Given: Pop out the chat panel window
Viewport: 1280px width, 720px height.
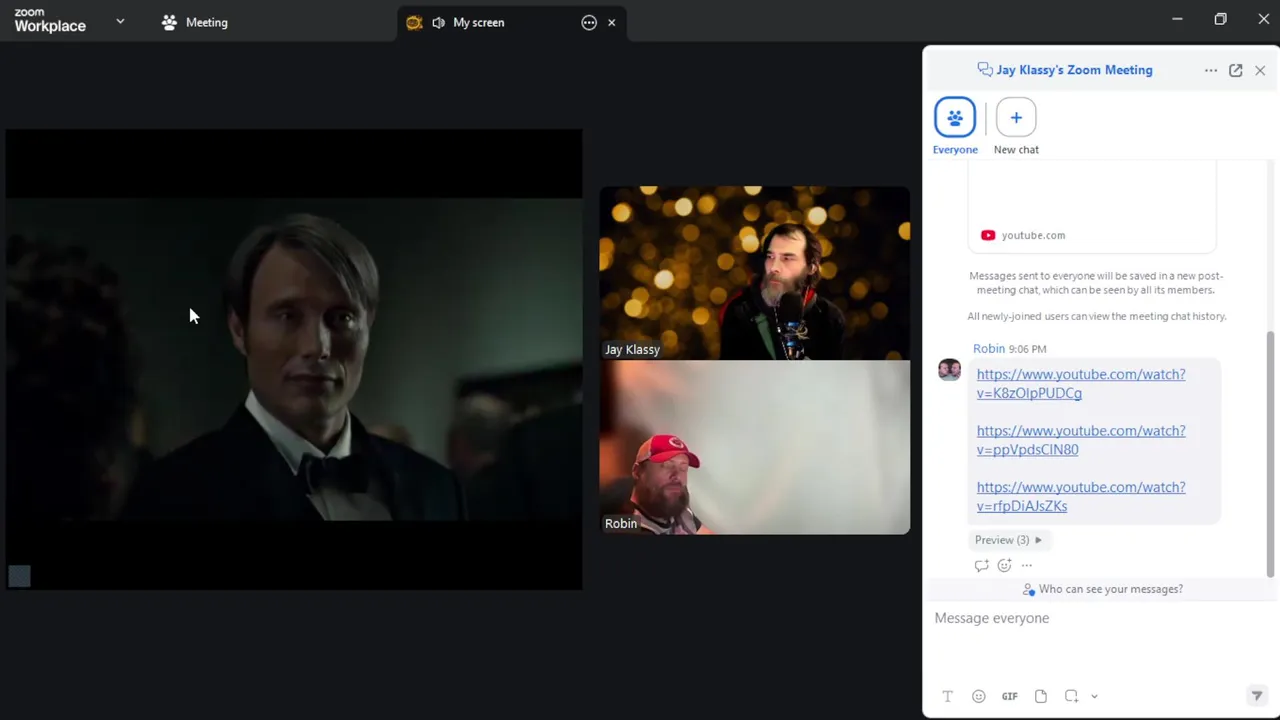Looking at the screenshot, I should (x=1236, y=70).
